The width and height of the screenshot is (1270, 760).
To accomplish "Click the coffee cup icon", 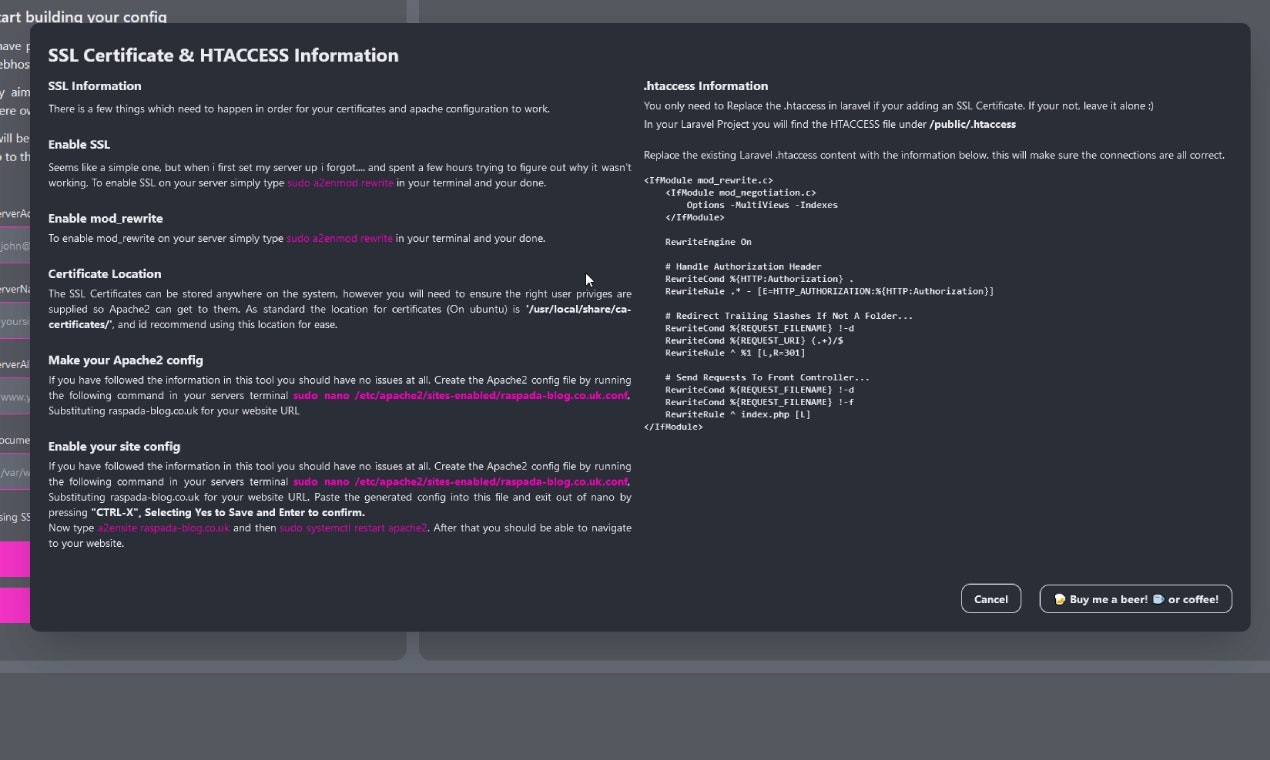I will click(1157, 599).
